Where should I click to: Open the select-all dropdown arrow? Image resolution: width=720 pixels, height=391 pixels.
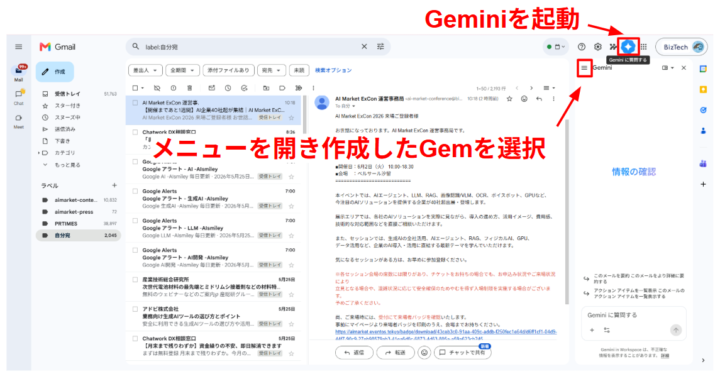click(142, 88)
